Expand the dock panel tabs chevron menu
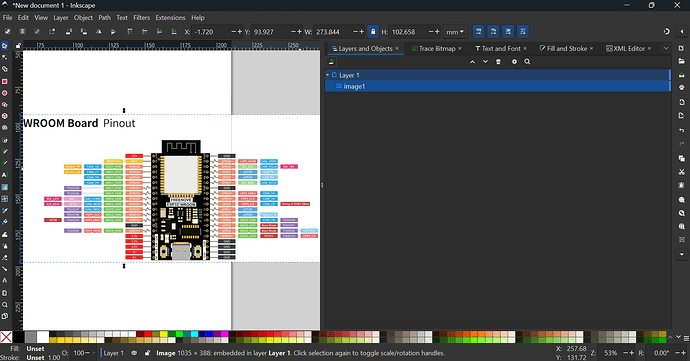The width and height of the screenshot is (690, 361). pos(666,48)
